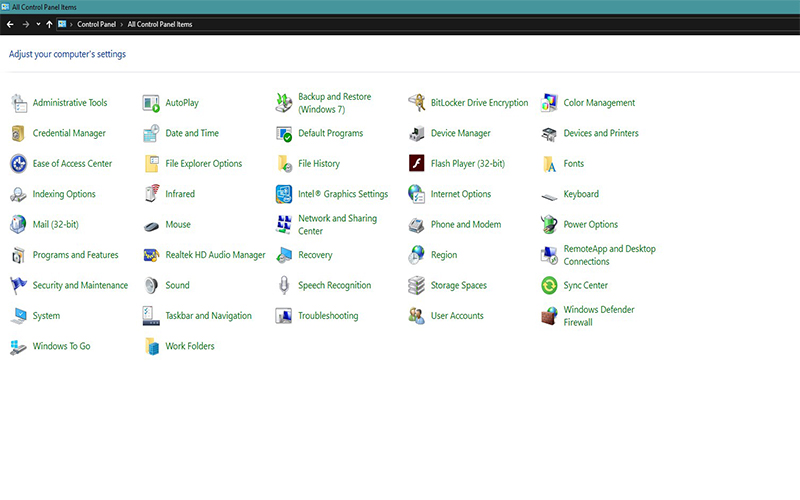Viewport: 800px width, 500px height.
Task: Click the AutoPlay icon
Action: point(151,103)
